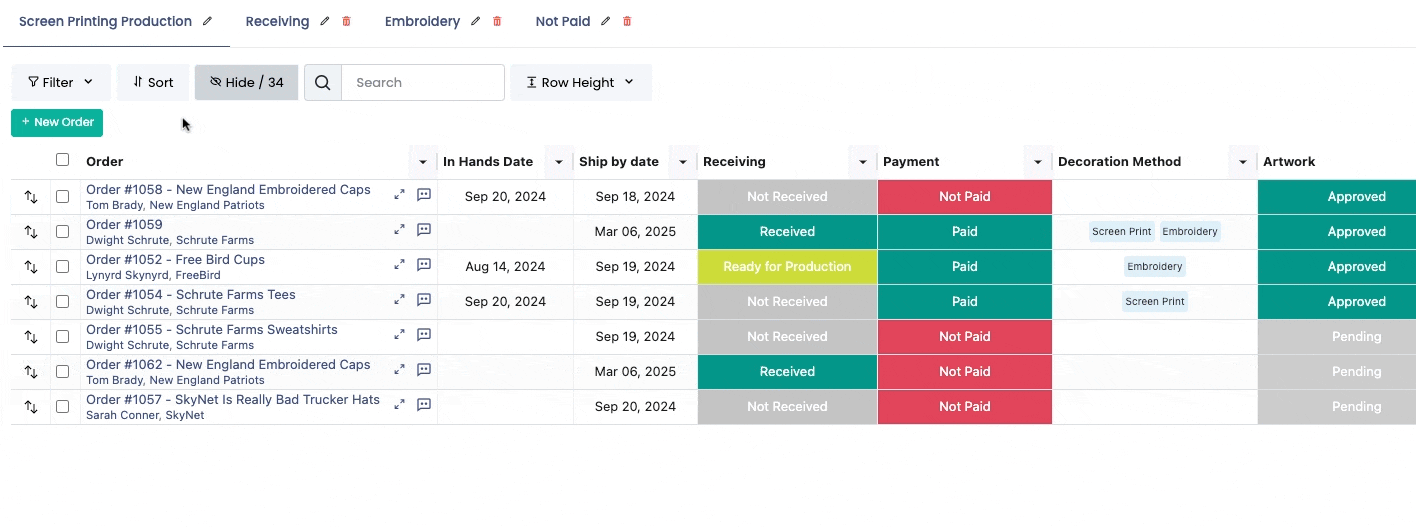Click Embroidery tag in Order #1052 row

(x=1155, y=267)
